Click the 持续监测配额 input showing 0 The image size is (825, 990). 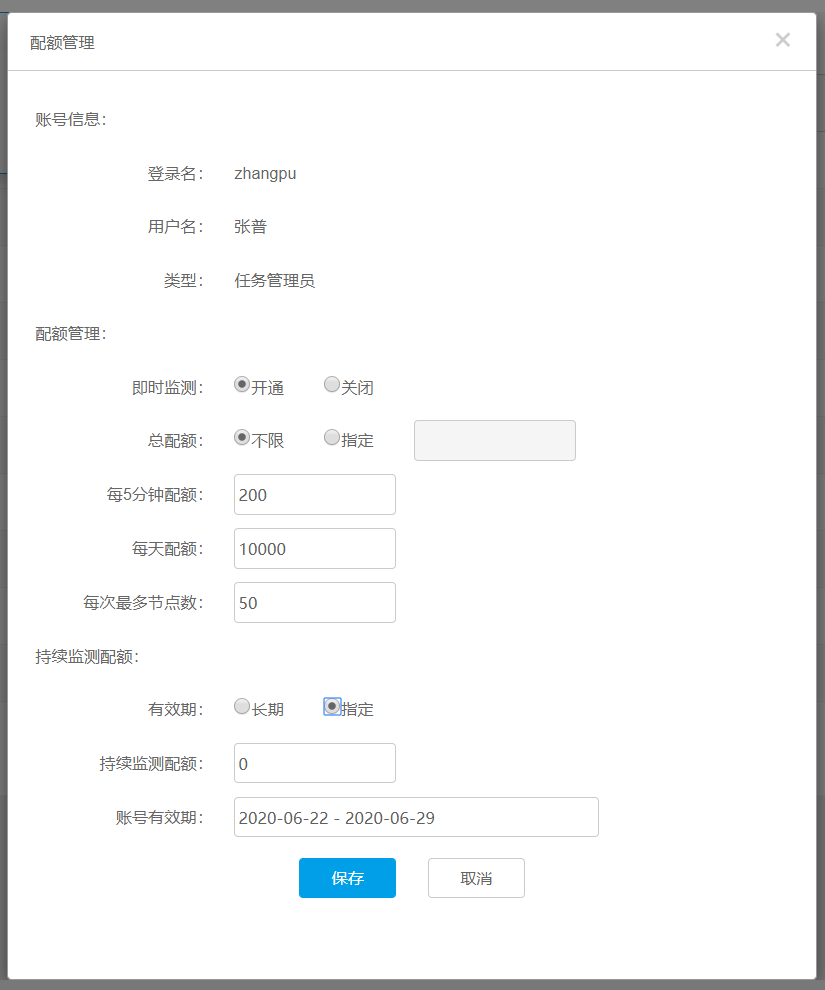[x=314, y=764]
